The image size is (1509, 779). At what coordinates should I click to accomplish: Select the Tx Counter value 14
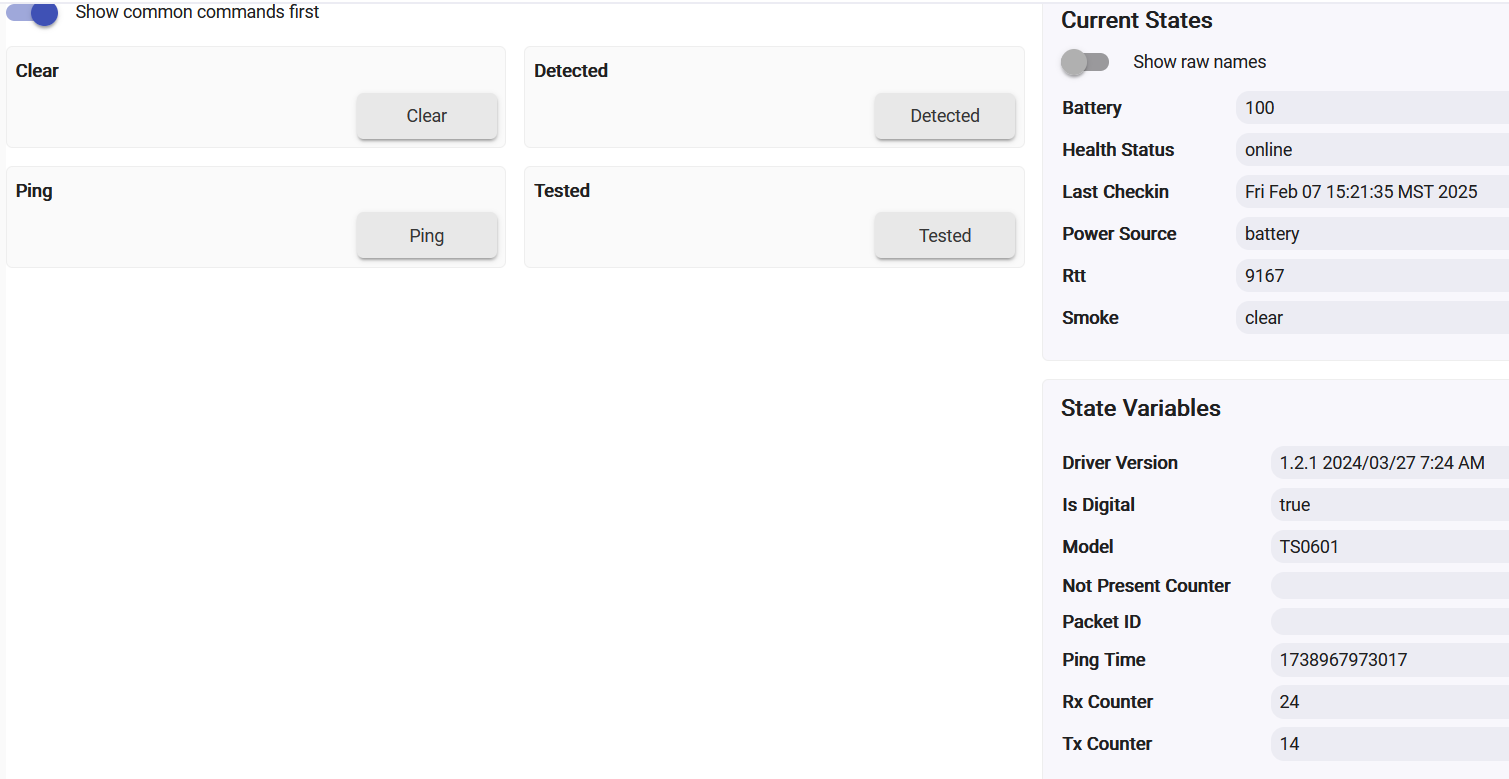1390,744
